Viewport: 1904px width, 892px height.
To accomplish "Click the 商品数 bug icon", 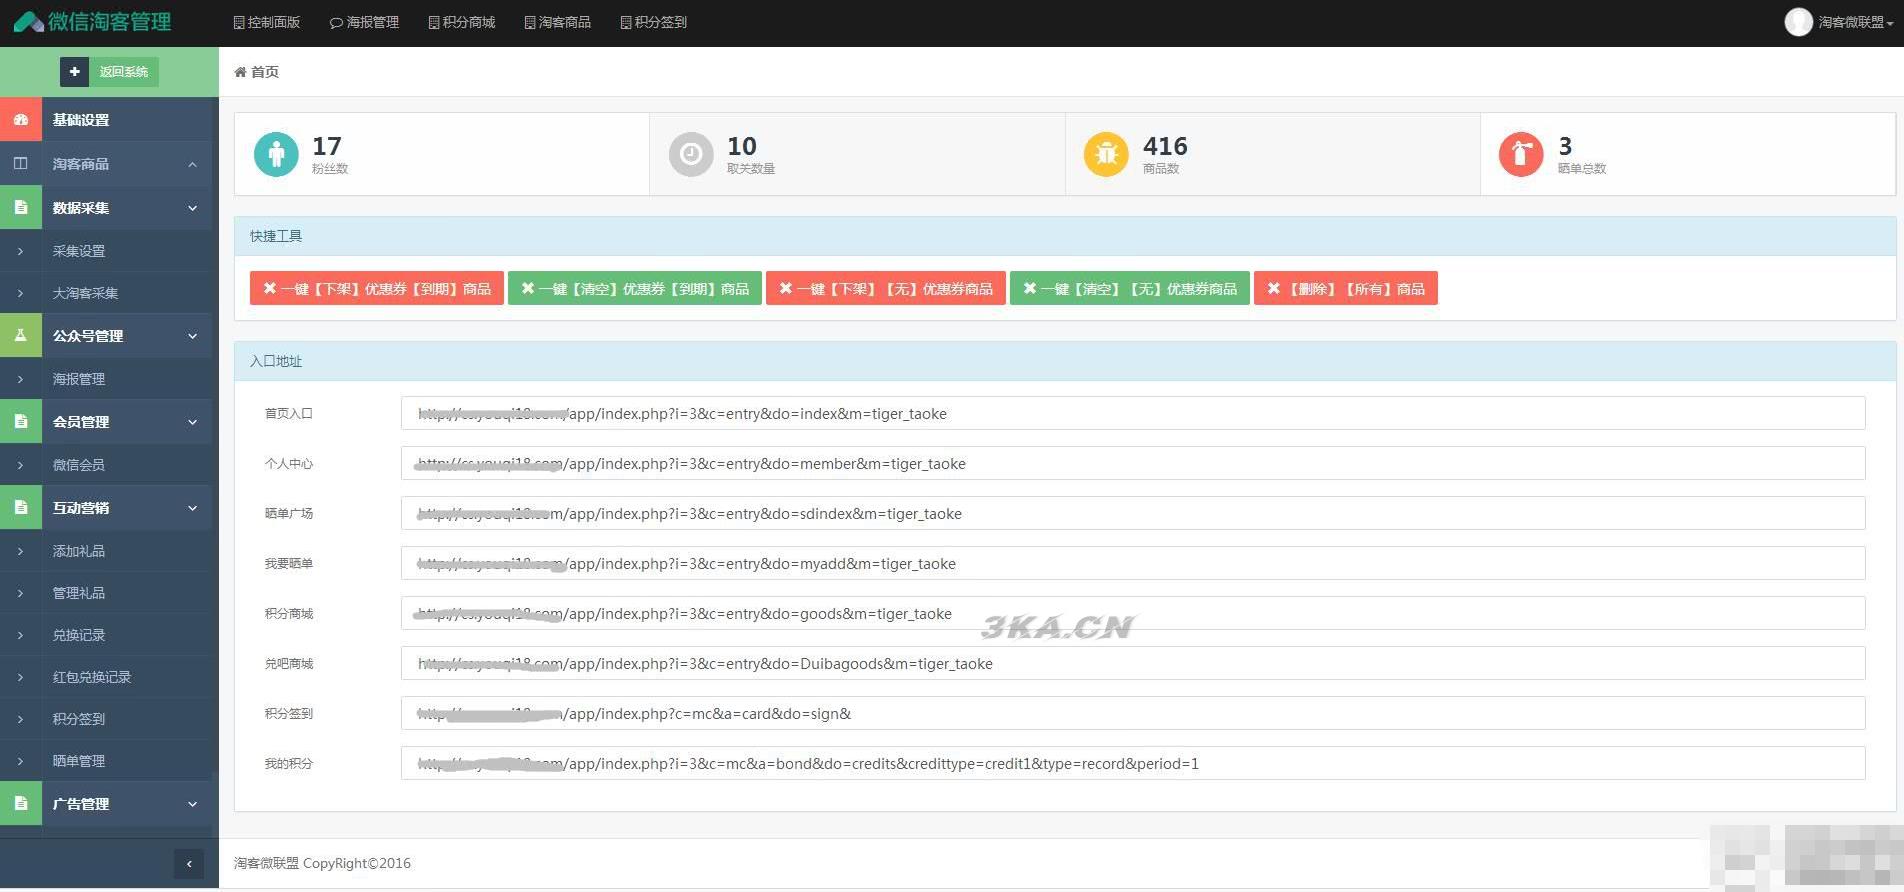I will click(1106, 154).
